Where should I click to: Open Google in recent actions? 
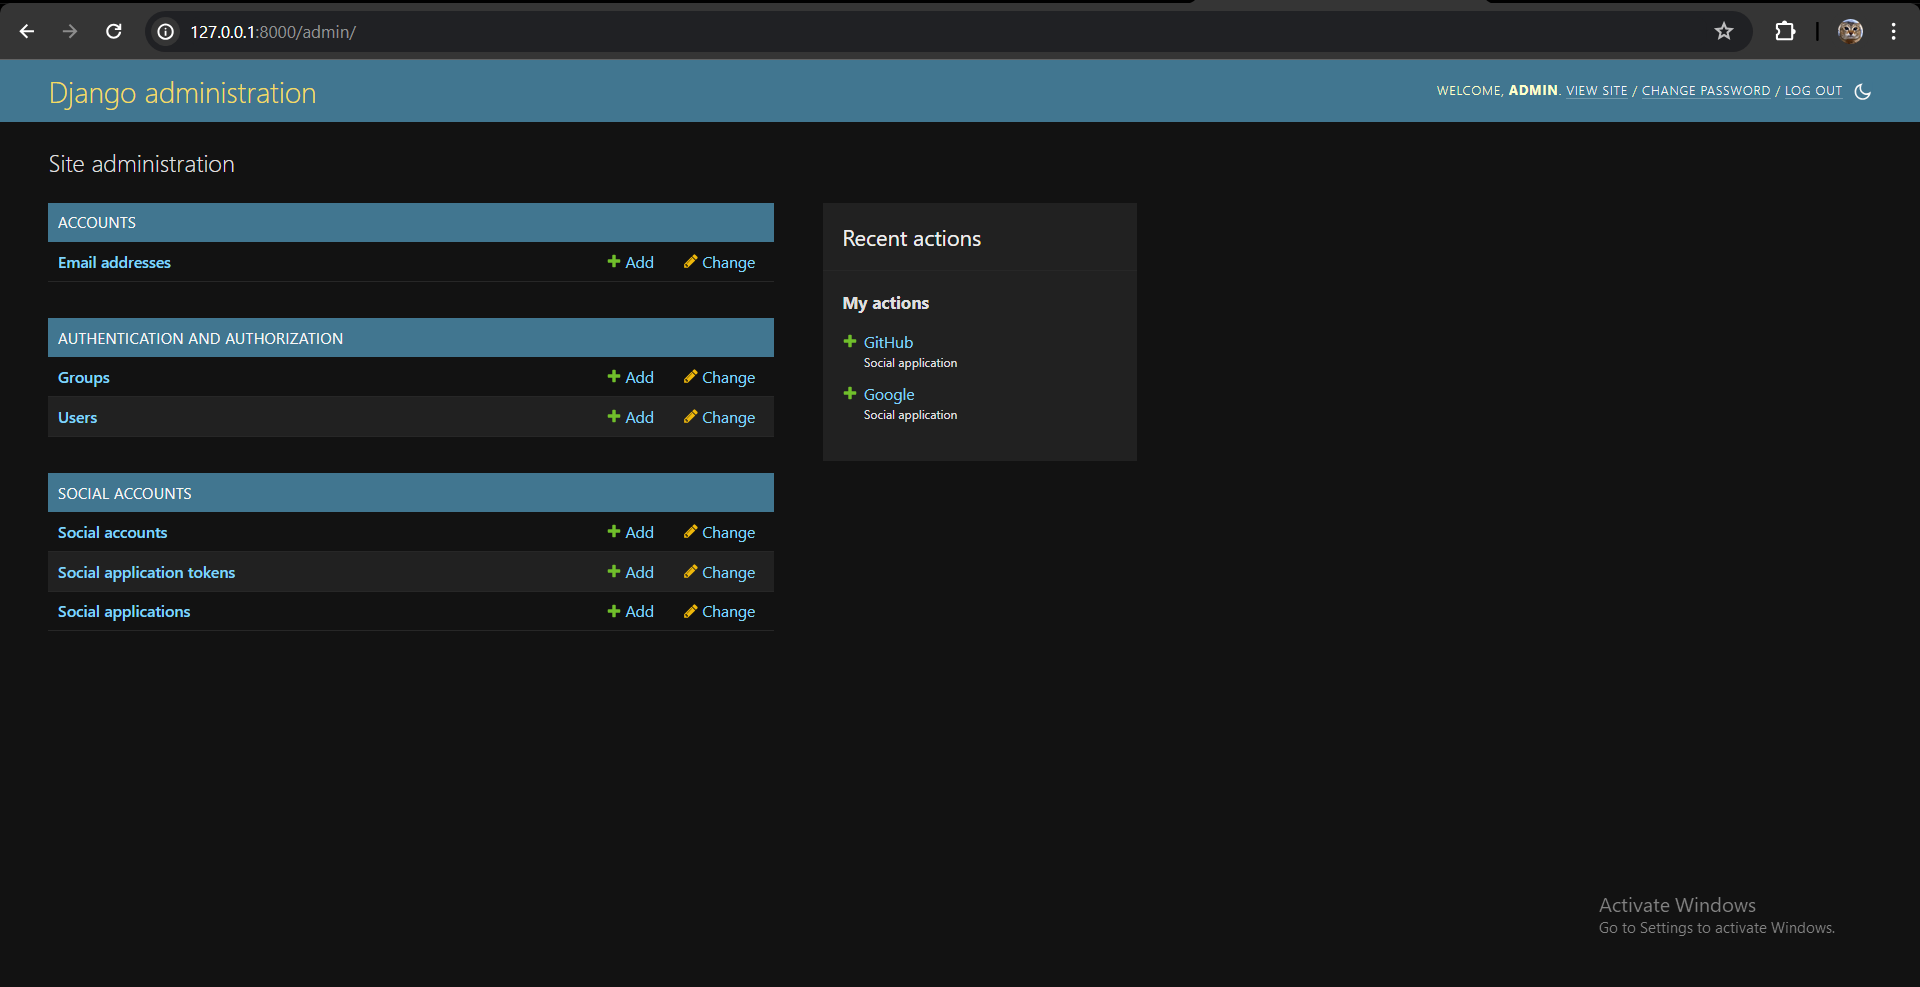click(x=889, y=394)
